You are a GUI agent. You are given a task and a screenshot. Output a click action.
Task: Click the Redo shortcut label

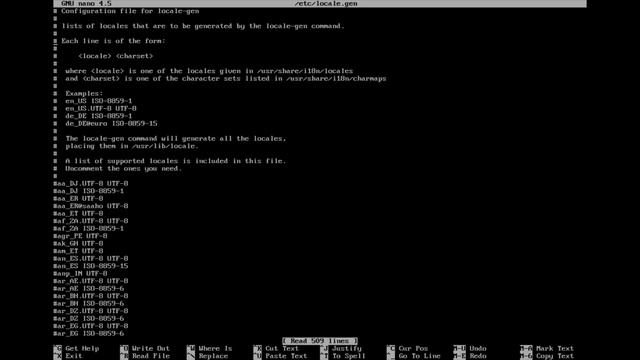(x=478, y=356)
